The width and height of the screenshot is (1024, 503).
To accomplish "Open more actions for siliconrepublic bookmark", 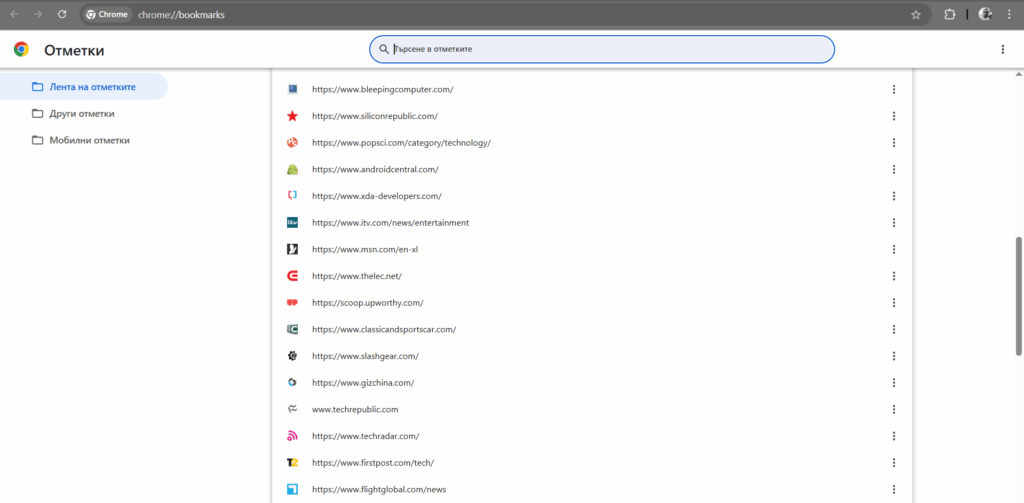I will coord(894,116).
